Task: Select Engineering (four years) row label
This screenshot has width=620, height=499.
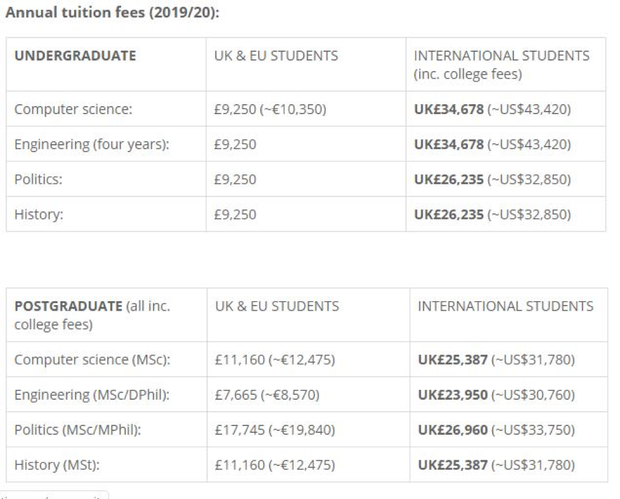Action: coord(92,144)
